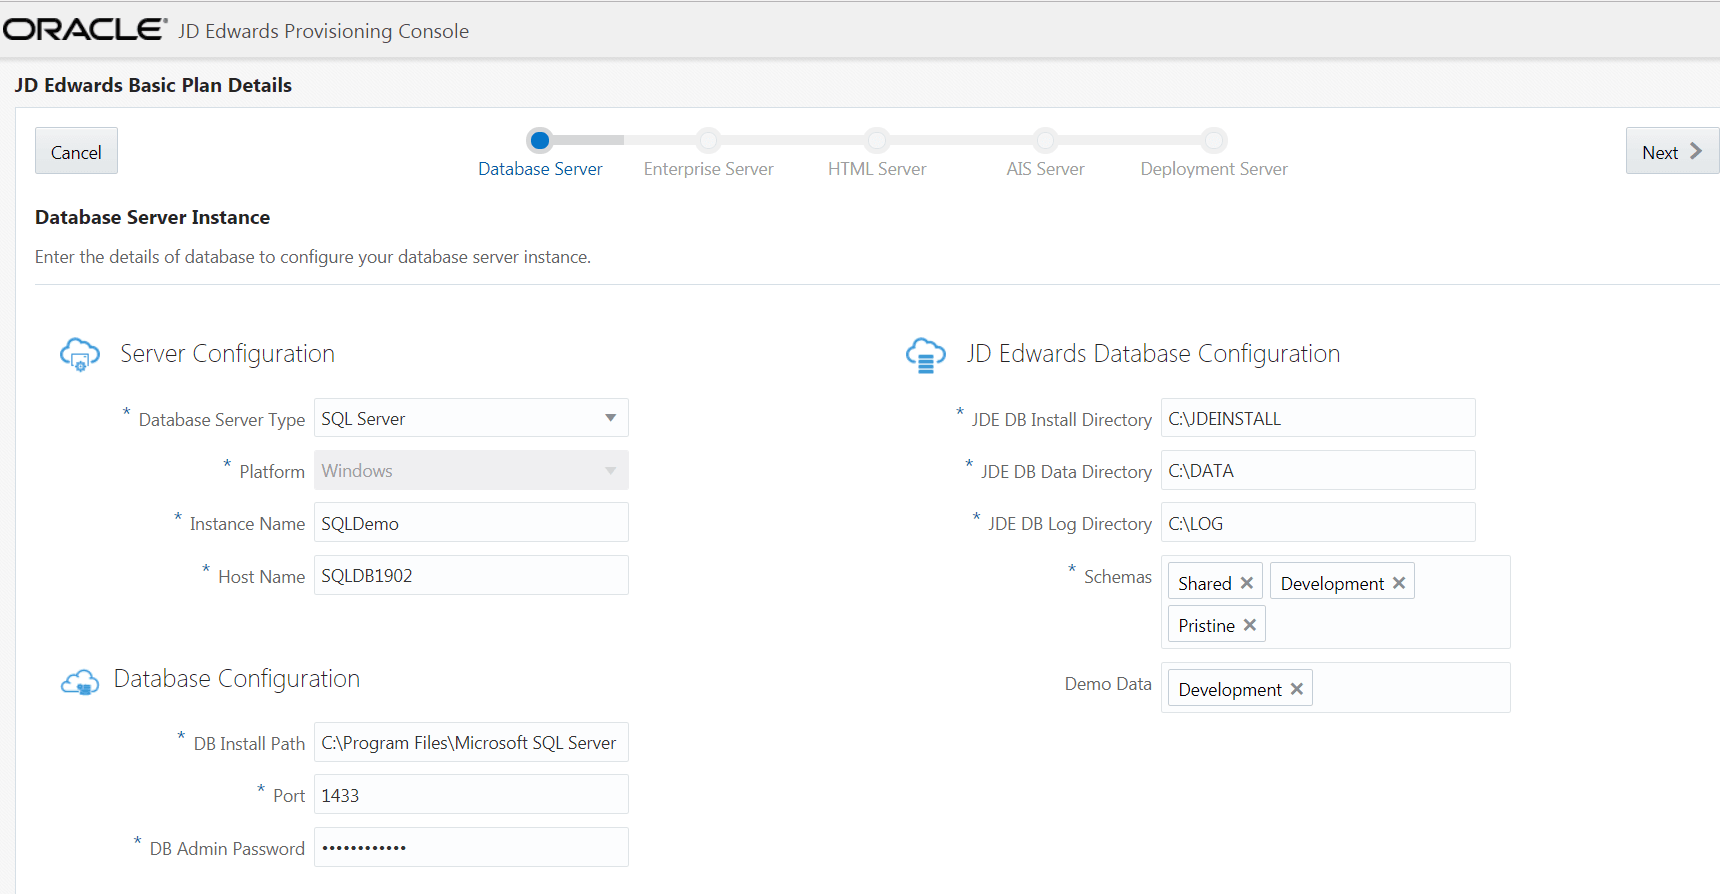Remove the Shared schema tag
This screenshot has width=1720, height=894.
click(x=1247, y=583)
